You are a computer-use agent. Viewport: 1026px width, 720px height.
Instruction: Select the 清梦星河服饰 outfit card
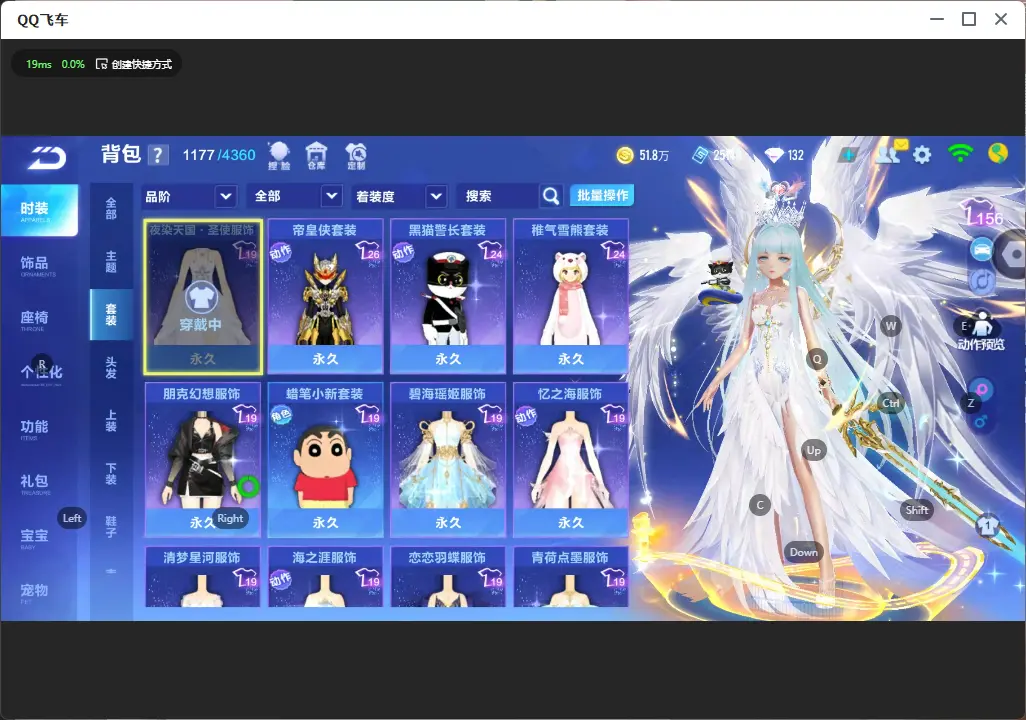tap(203, 577)
